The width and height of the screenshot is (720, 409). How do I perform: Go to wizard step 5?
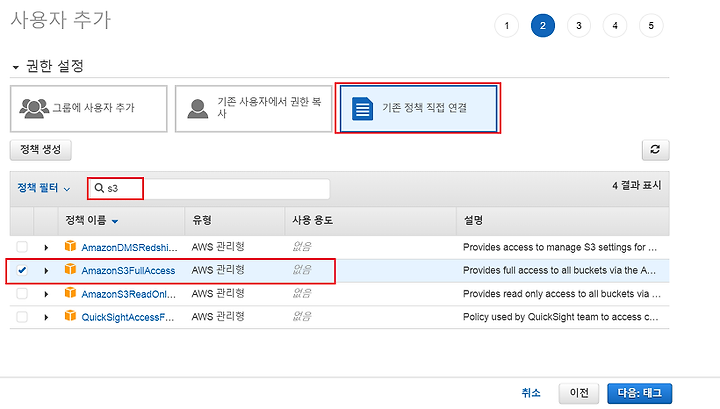651,25
